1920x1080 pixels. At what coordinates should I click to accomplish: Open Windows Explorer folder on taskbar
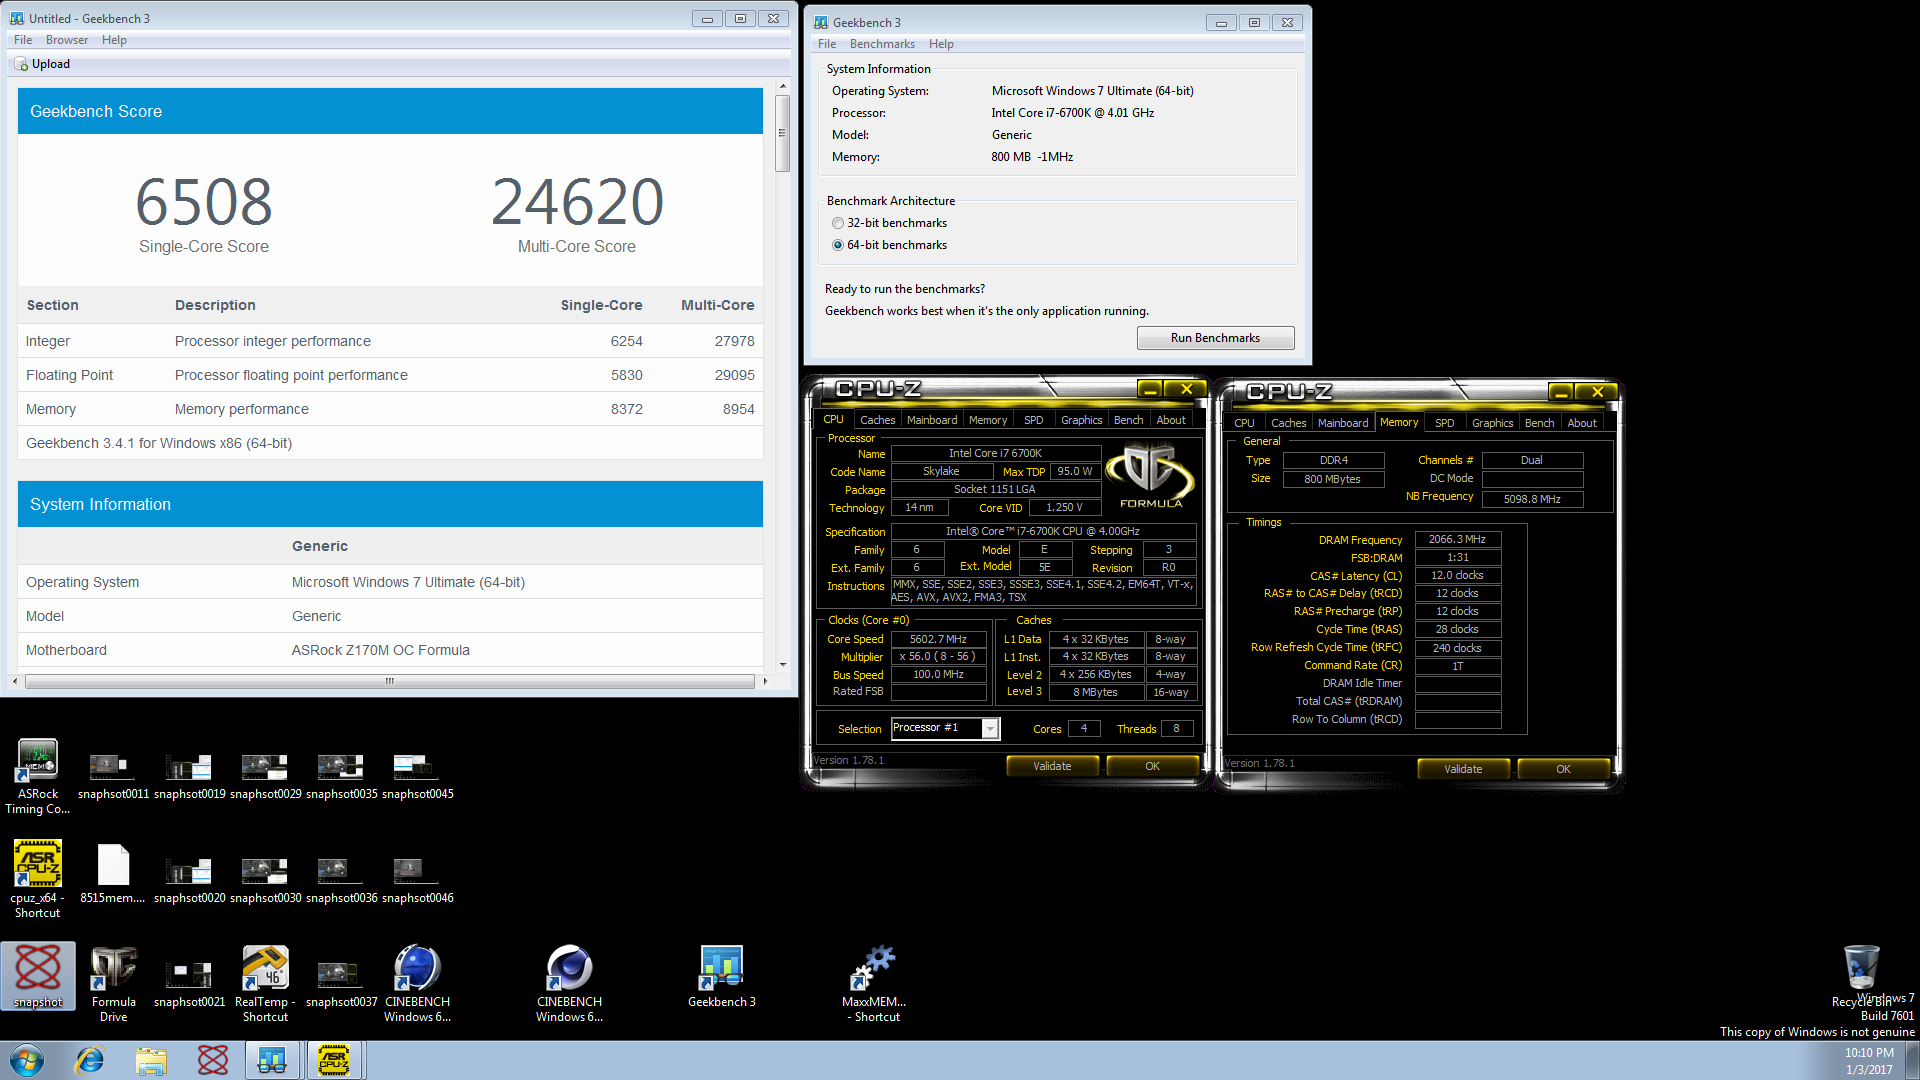(151, 1060)
